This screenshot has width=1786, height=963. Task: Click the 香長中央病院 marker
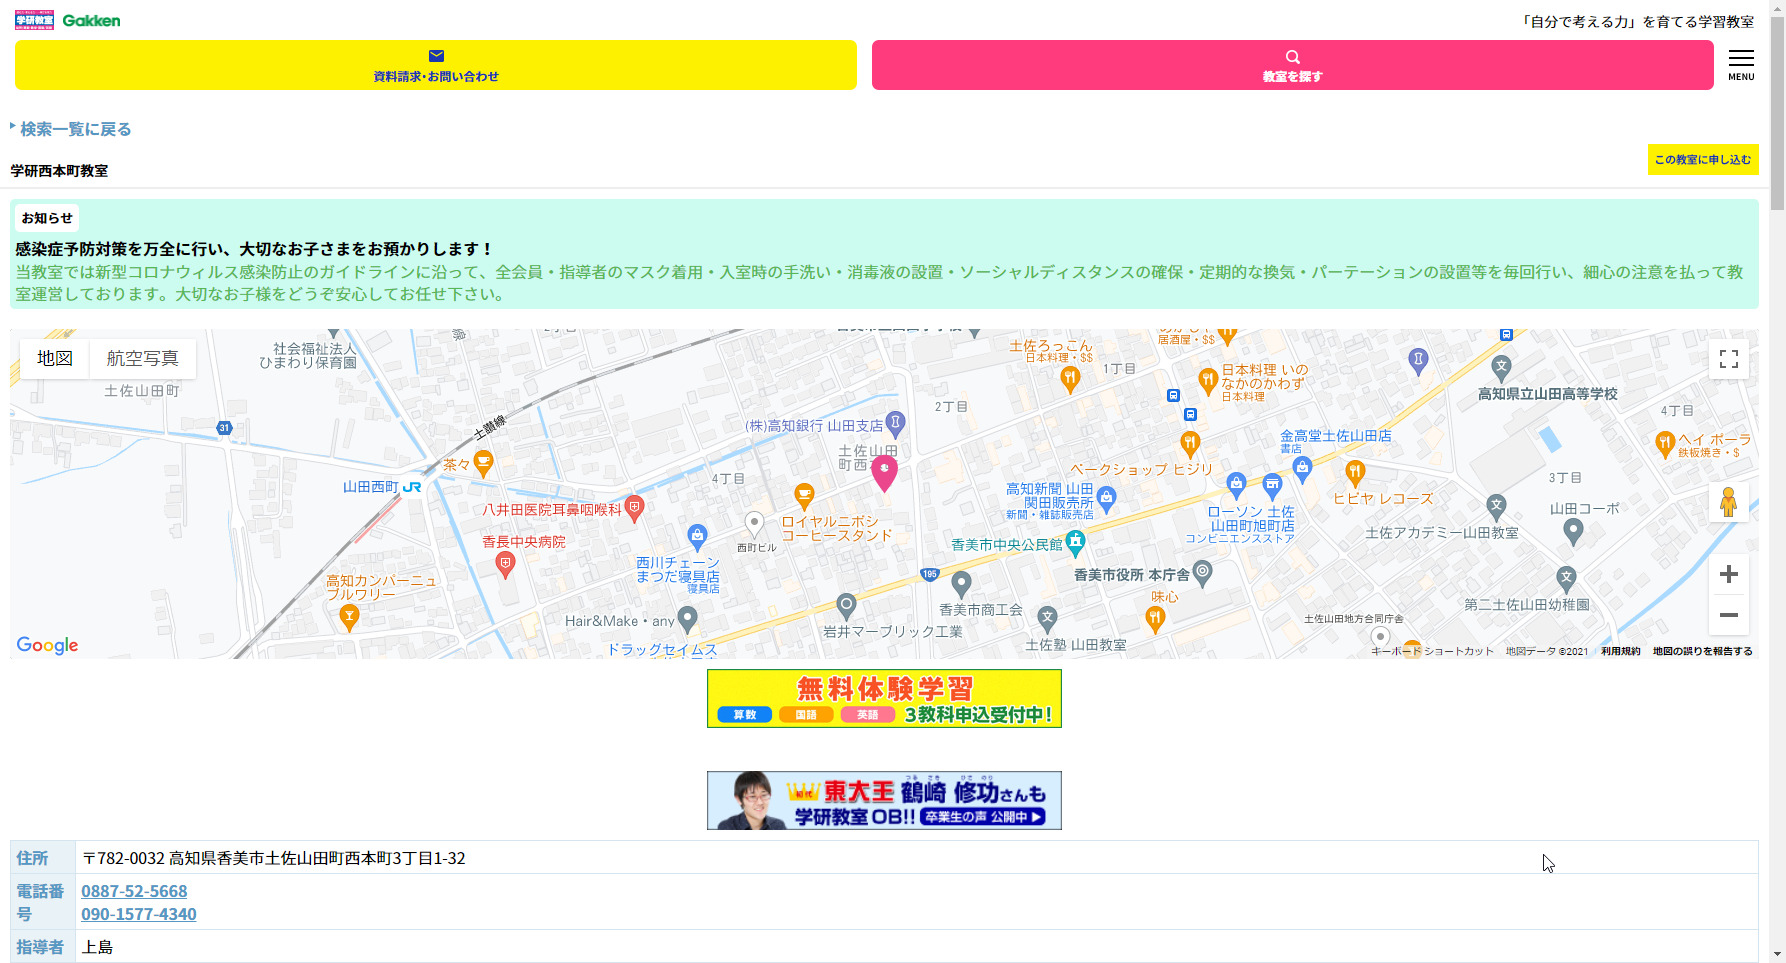coord(506,566)
